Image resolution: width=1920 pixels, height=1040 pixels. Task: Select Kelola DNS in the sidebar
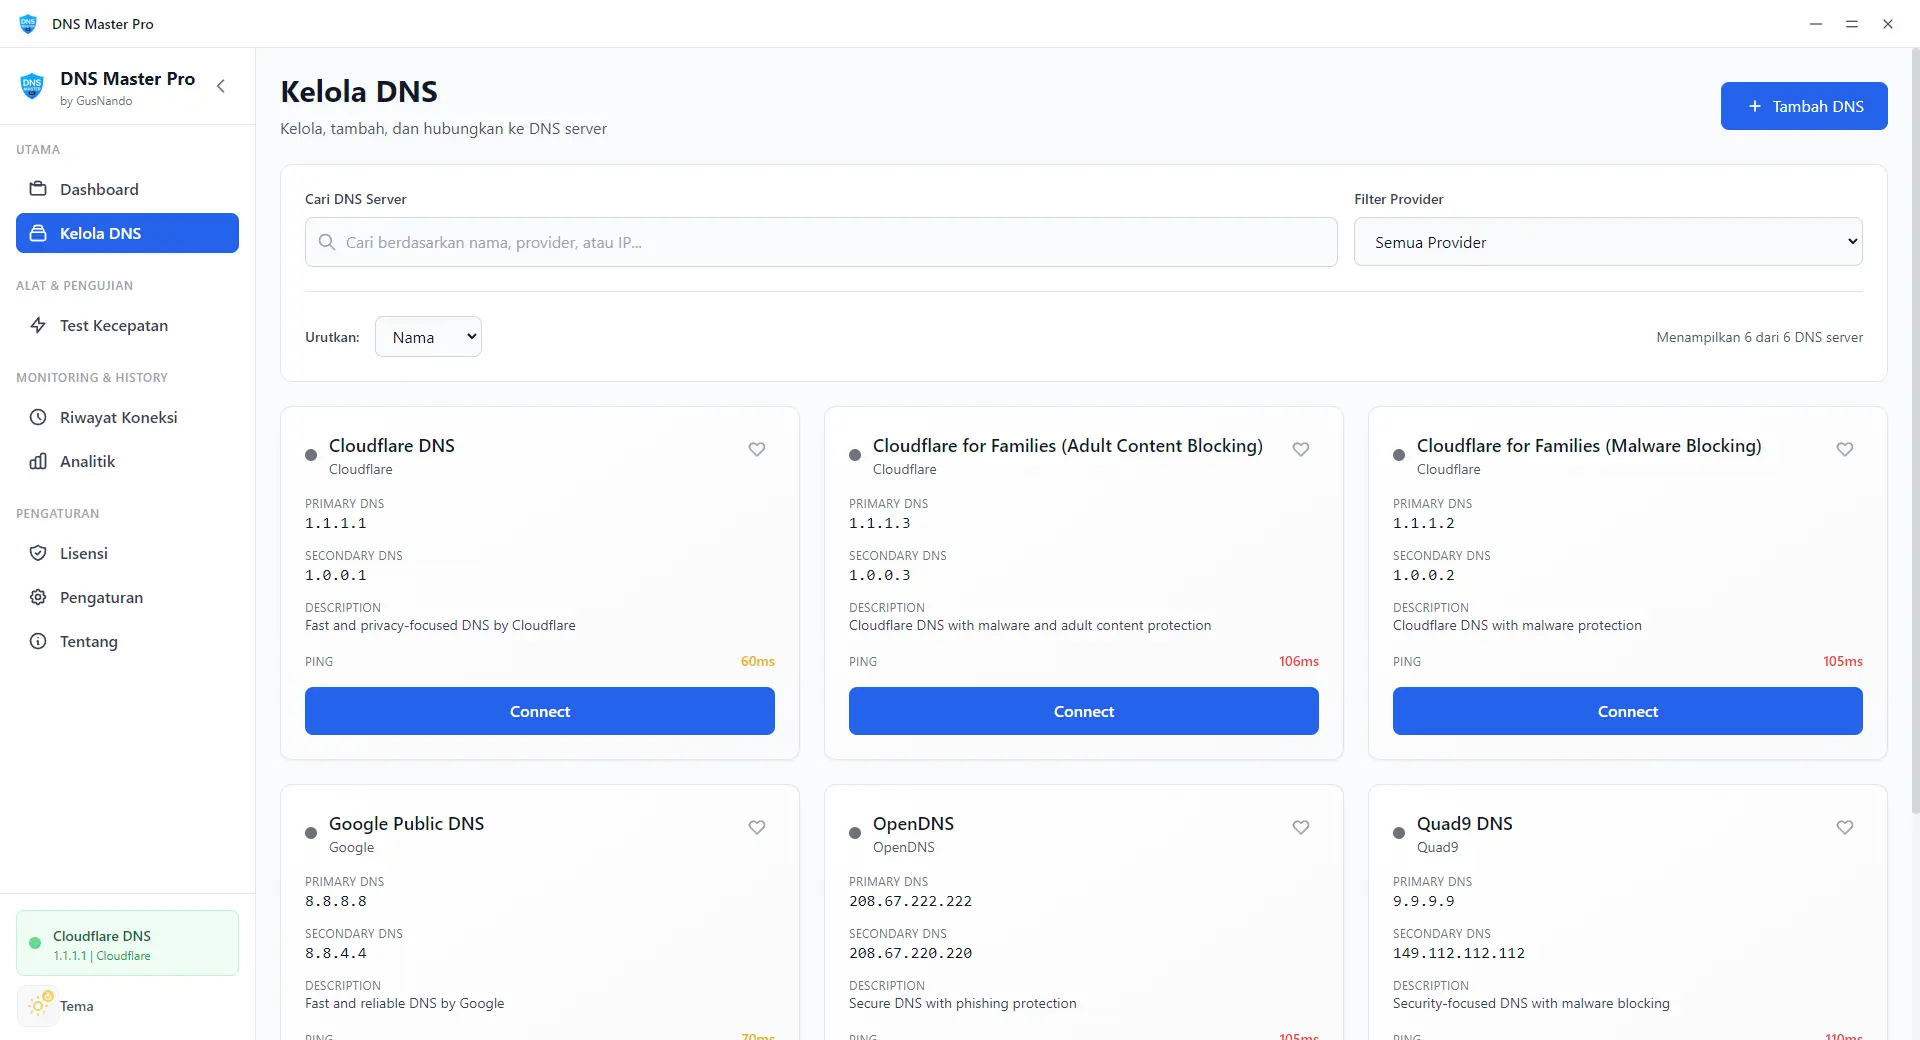click(127, 233)
